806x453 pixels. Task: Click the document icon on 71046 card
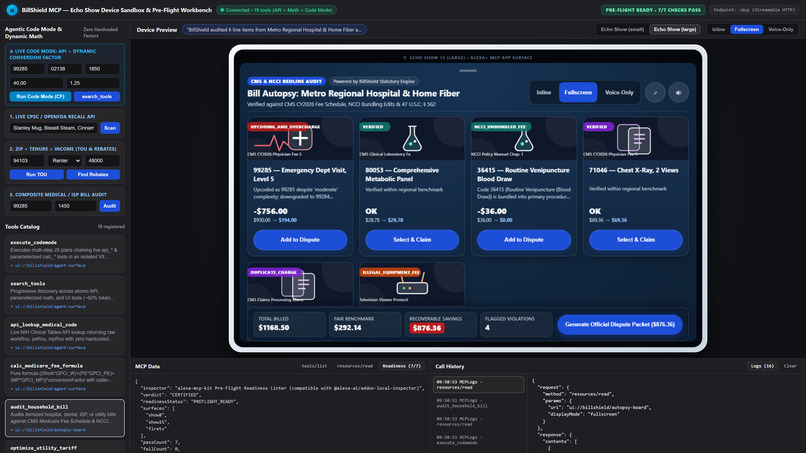click(634, 139)
